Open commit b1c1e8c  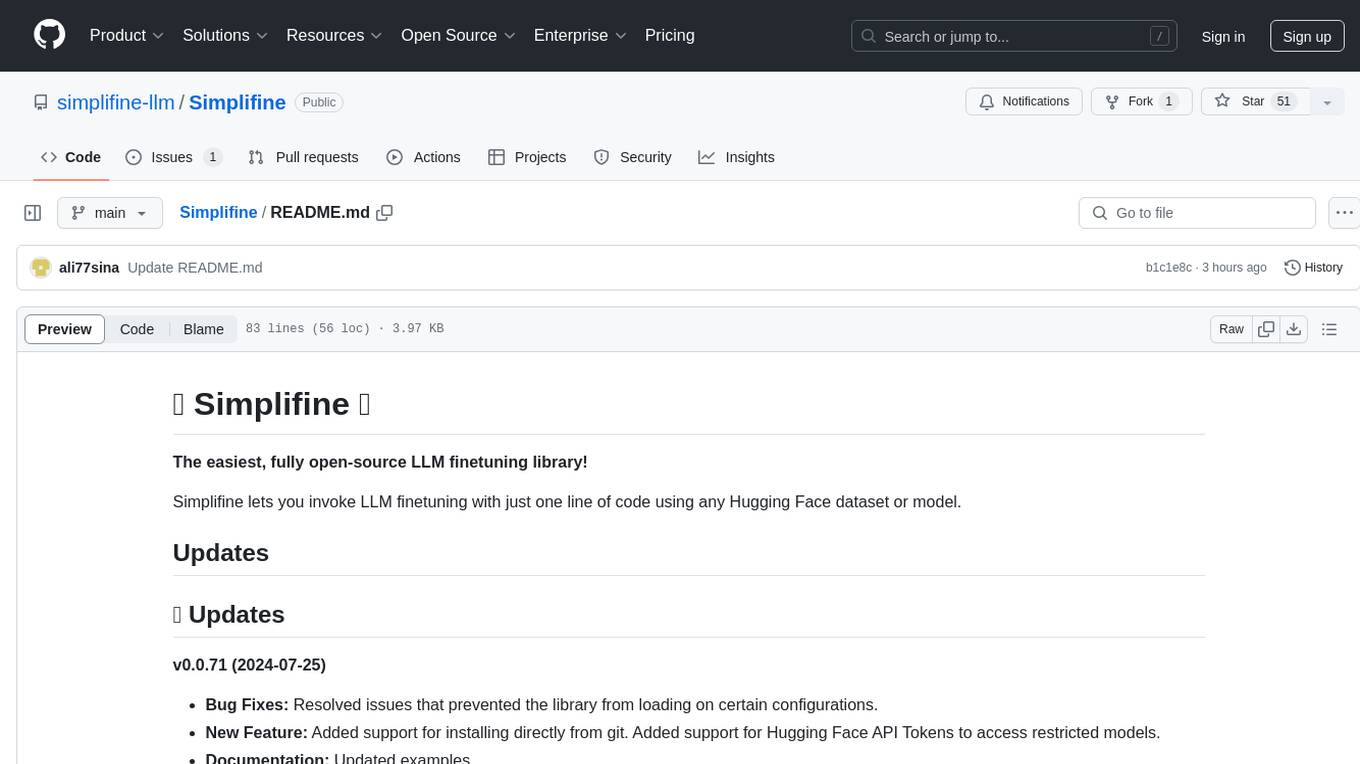tap(1169, 267)
